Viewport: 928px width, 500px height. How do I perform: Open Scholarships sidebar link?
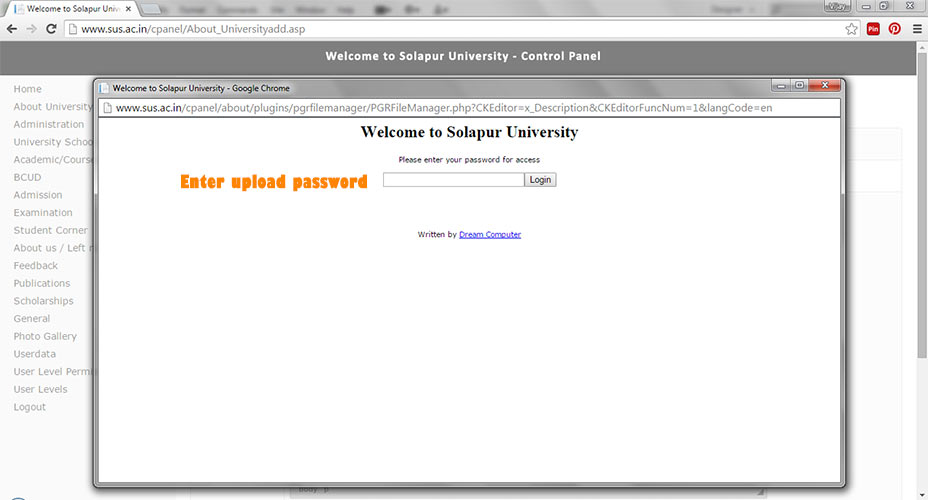coord(43,301)
